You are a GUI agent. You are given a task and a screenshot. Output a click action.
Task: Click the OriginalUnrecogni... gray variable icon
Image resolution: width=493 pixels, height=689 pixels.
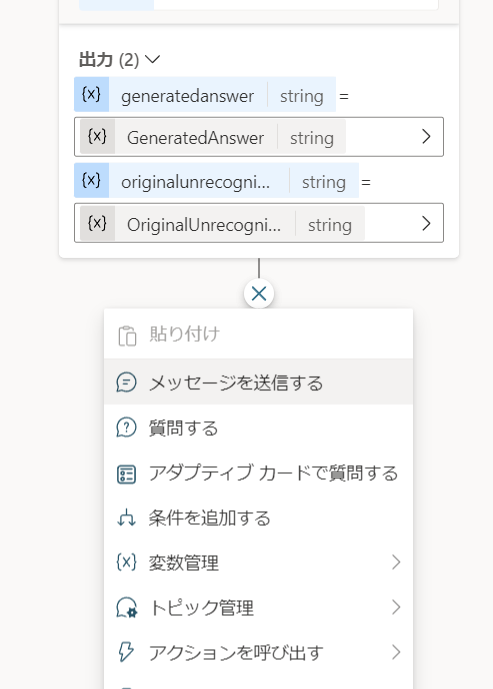97,223
